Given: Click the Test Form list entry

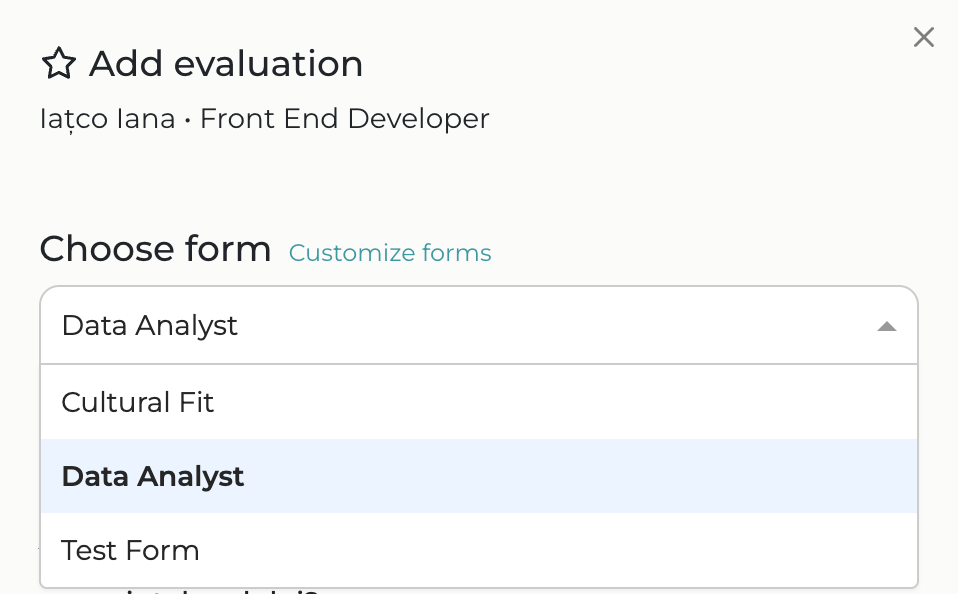Looking at the screenshot, I should tap(130, 550).
